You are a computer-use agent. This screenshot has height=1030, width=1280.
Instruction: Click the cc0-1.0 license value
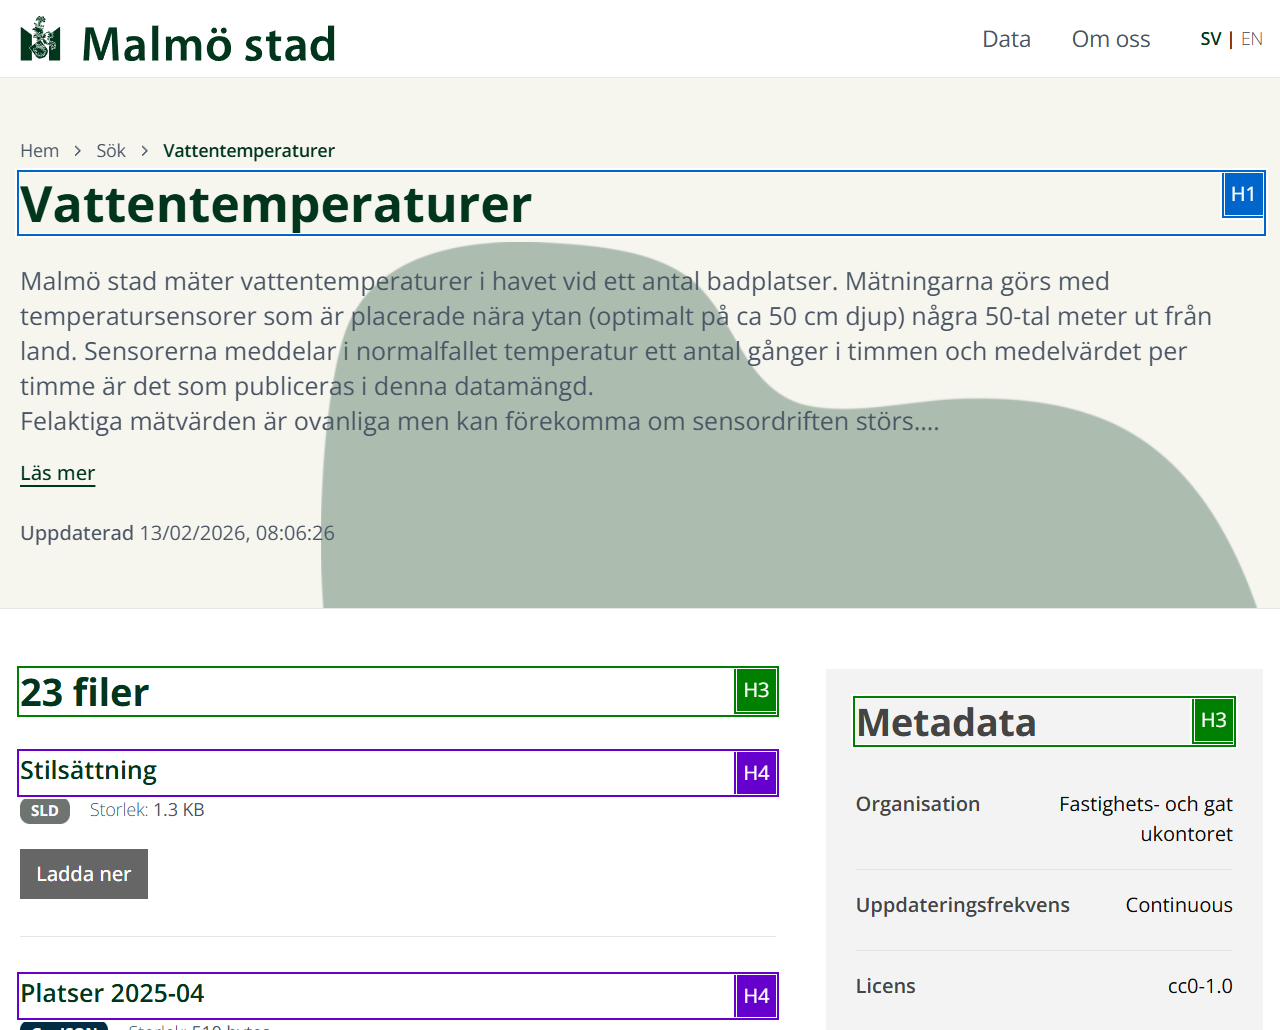pos(1200,986)
